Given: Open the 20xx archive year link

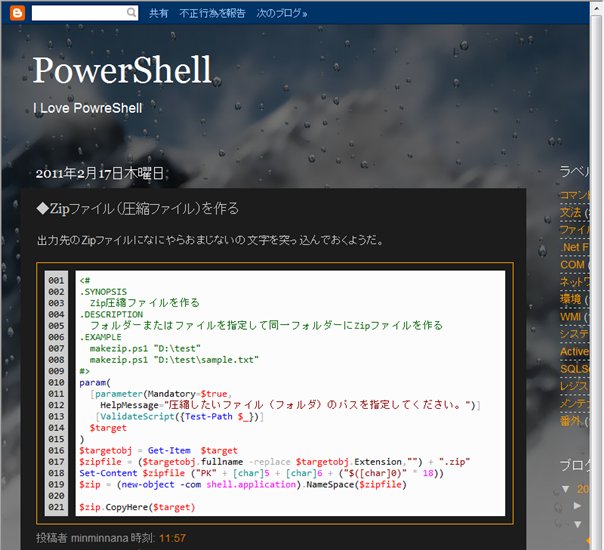Looking at the screenshot, I should coord(583,489).
